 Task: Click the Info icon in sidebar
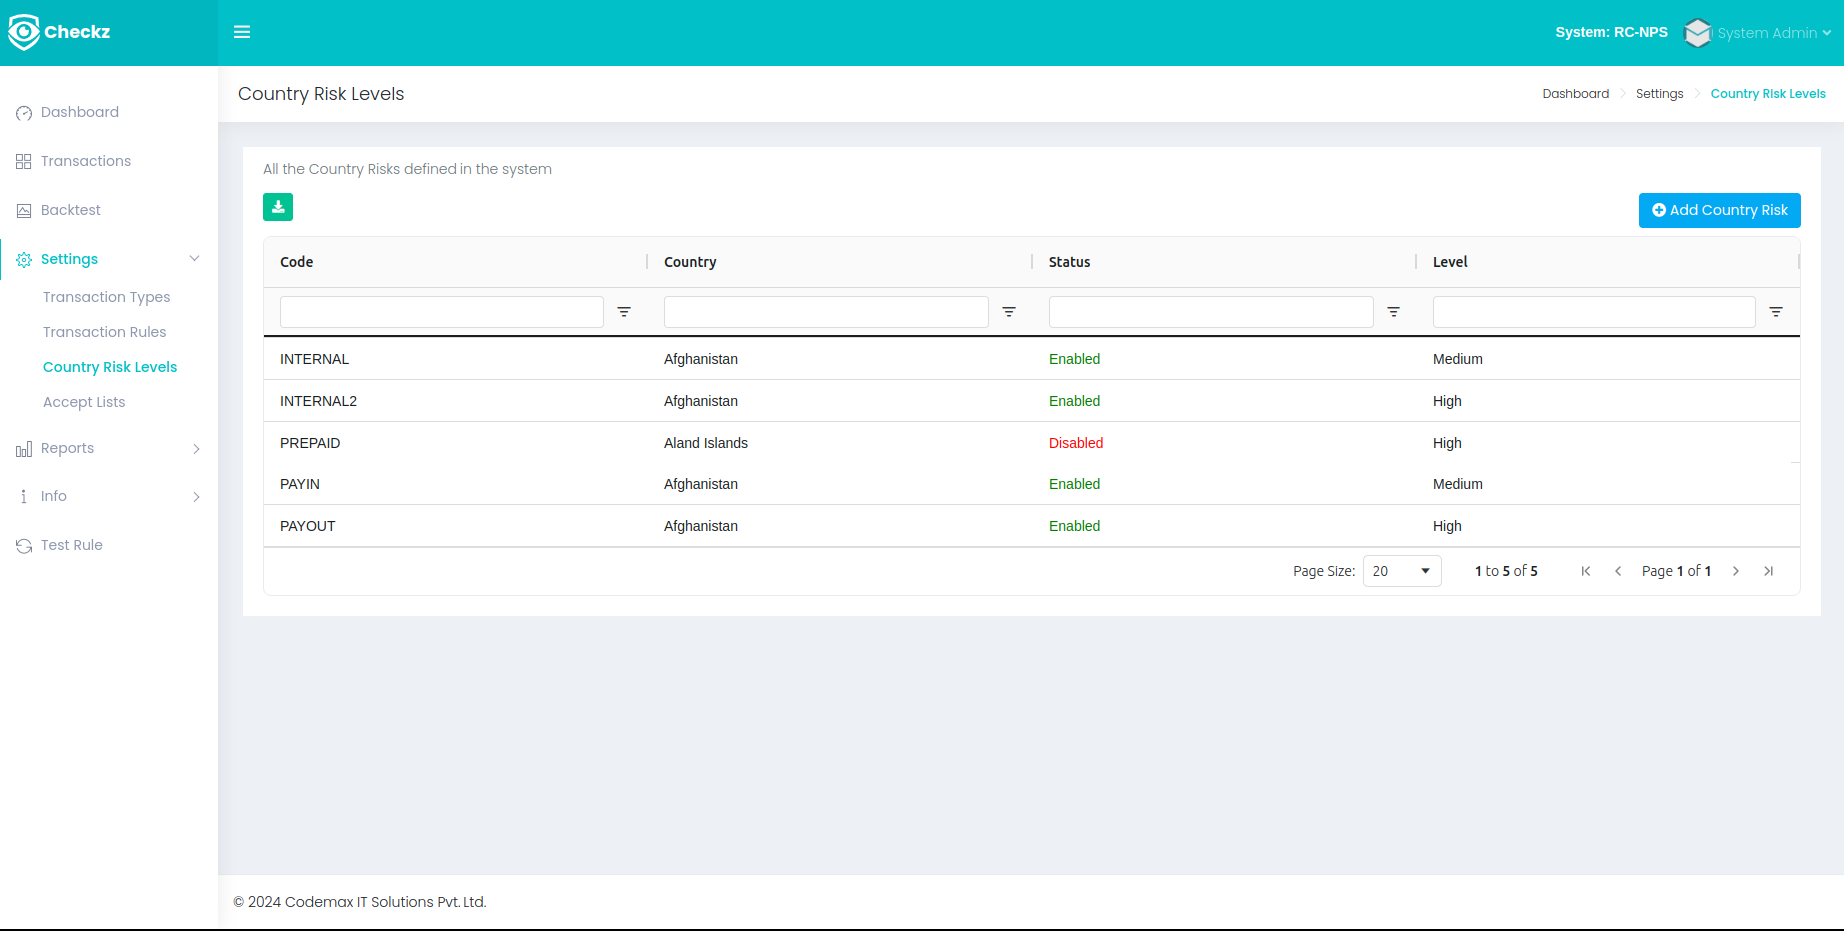point(24,497)
